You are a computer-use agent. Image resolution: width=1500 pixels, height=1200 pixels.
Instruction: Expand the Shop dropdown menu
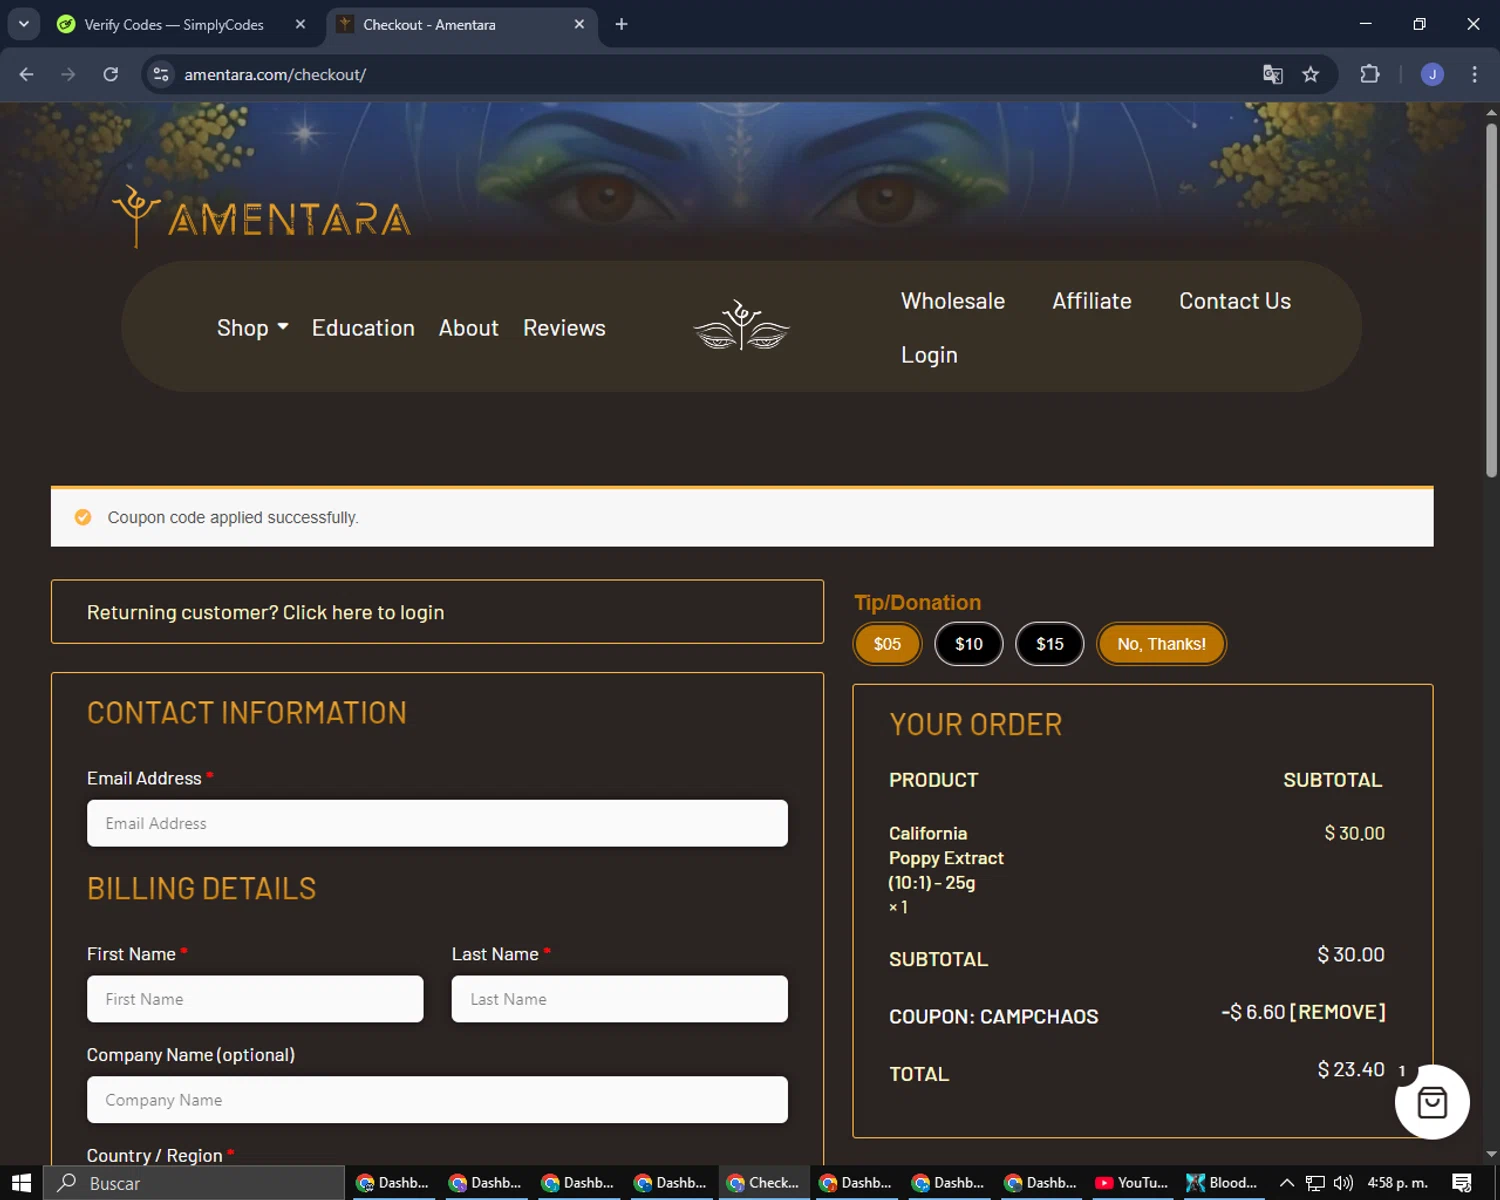click(253, 328)
